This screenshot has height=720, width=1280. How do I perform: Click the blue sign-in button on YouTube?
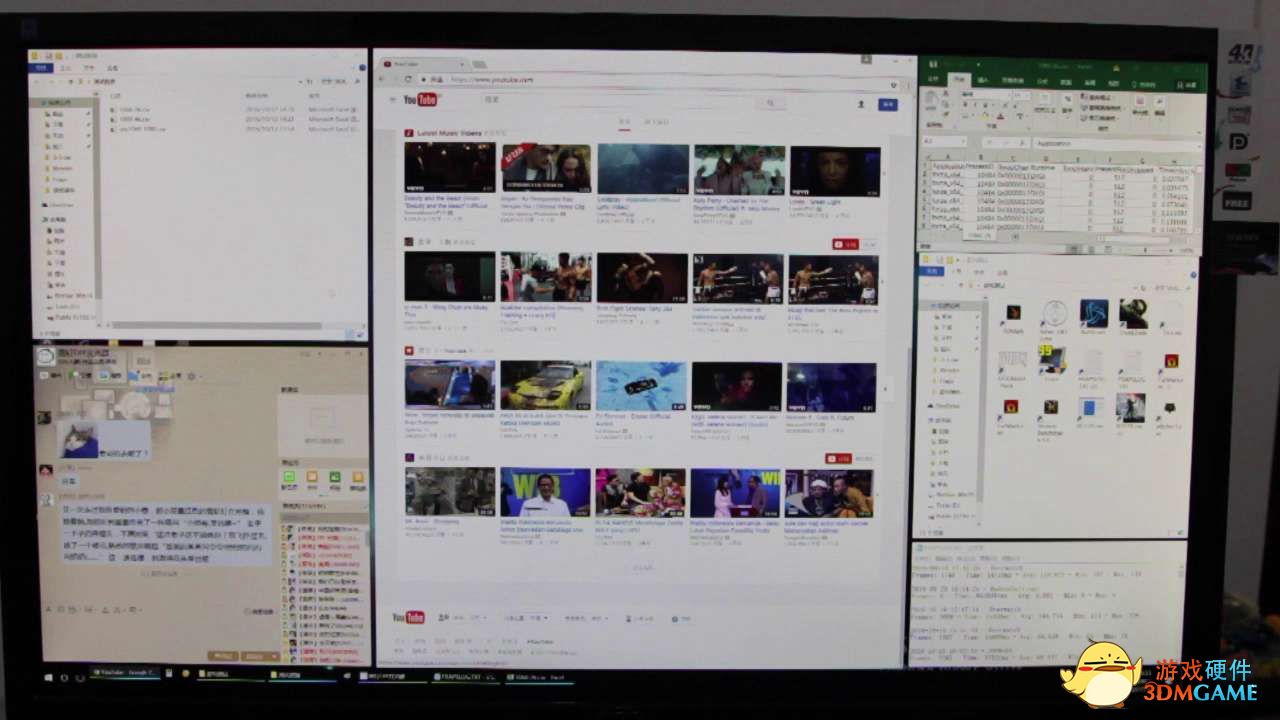[x=887, y=104]
